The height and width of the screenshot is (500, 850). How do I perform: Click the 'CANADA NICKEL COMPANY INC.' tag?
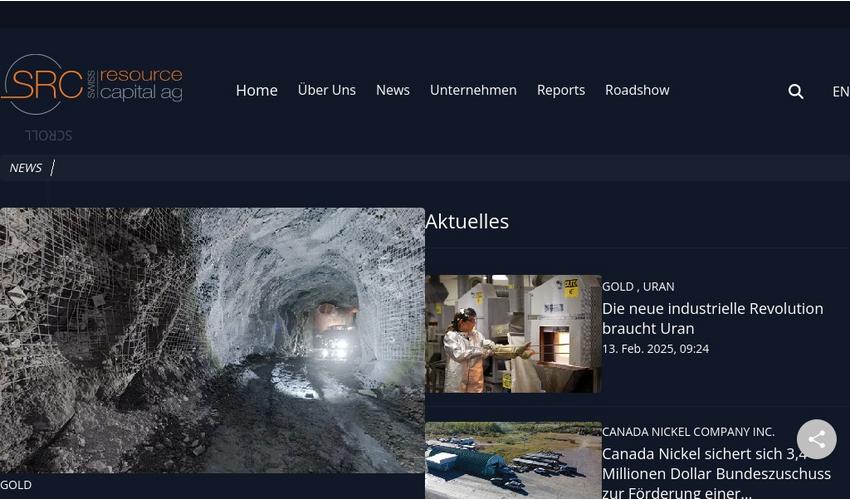688,432
